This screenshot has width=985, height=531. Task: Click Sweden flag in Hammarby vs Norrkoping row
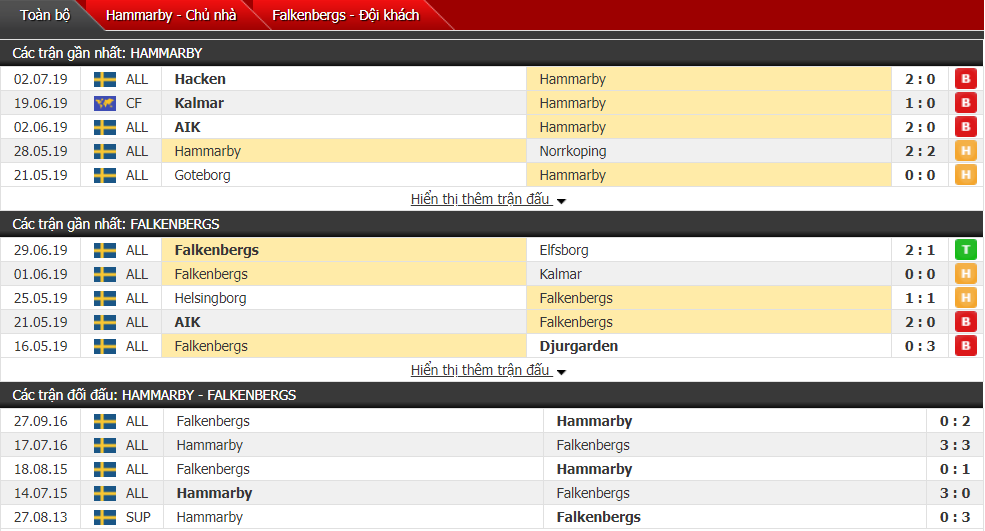click(x=105, y=151)
